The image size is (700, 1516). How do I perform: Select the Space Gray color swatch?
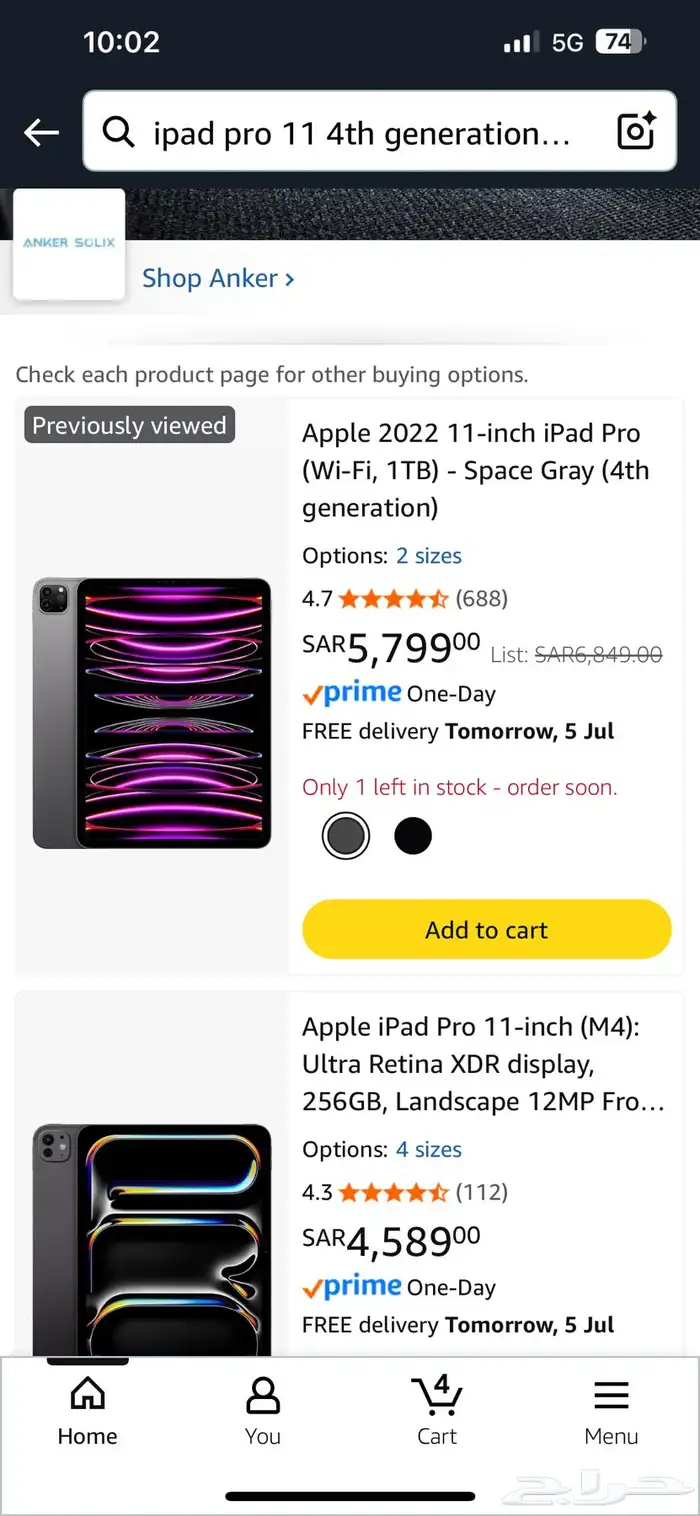point(346,836)
